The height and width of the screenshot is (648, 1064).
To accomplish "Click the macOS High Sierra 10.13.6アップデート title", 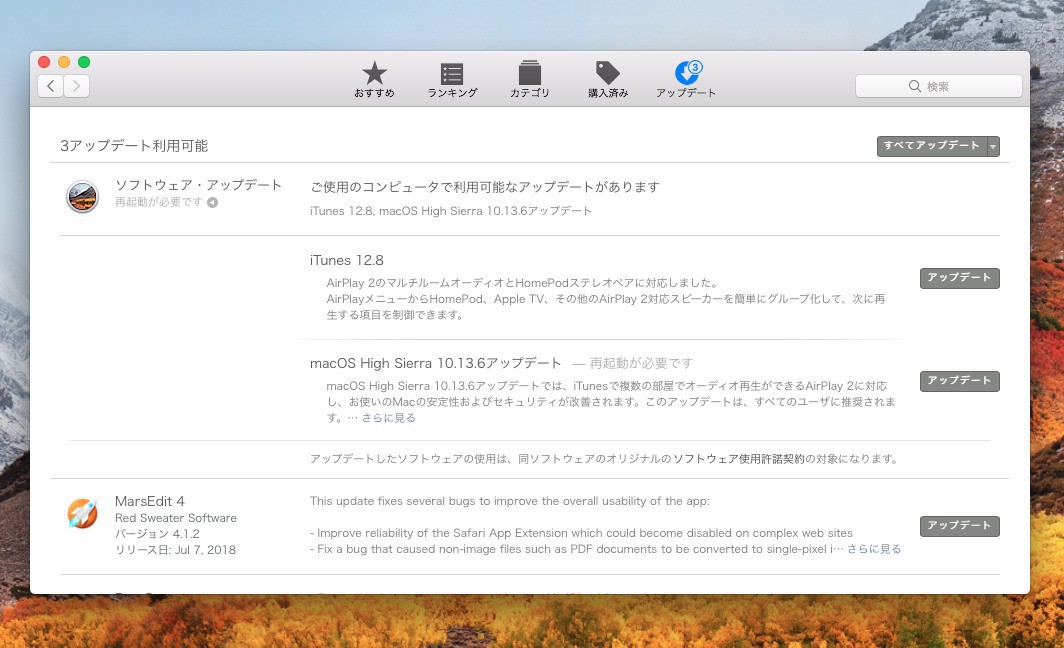I will (436, 364).
